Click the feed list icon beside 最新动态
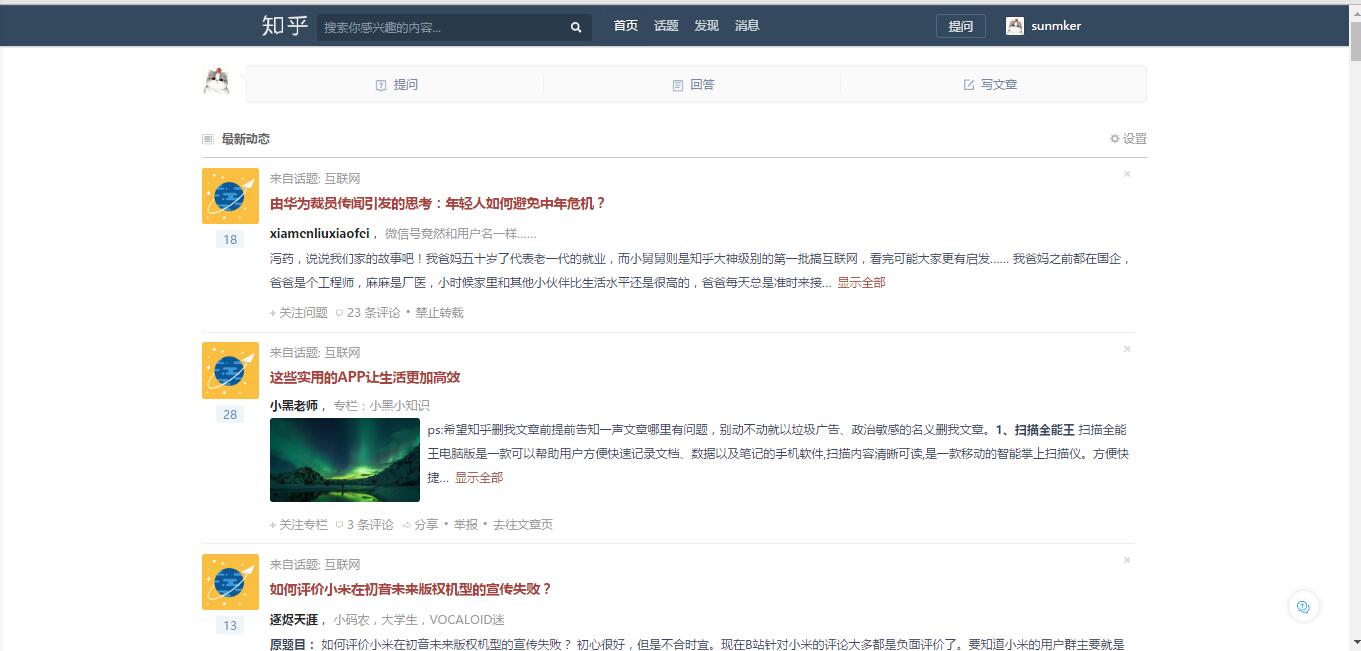This screenshot has width=1361, height=651. [x=208, y=139]
